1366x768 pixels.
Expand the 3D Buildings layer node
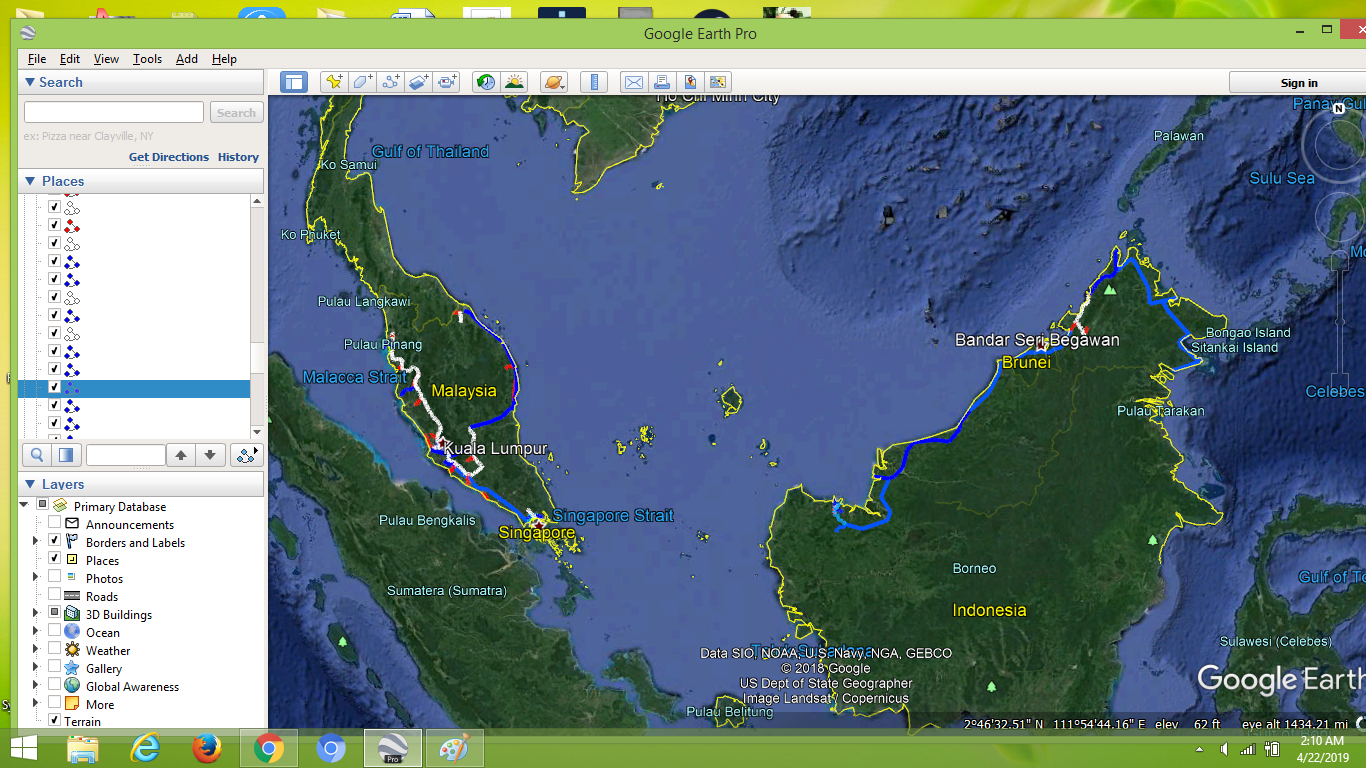click(x=36, y=613)
